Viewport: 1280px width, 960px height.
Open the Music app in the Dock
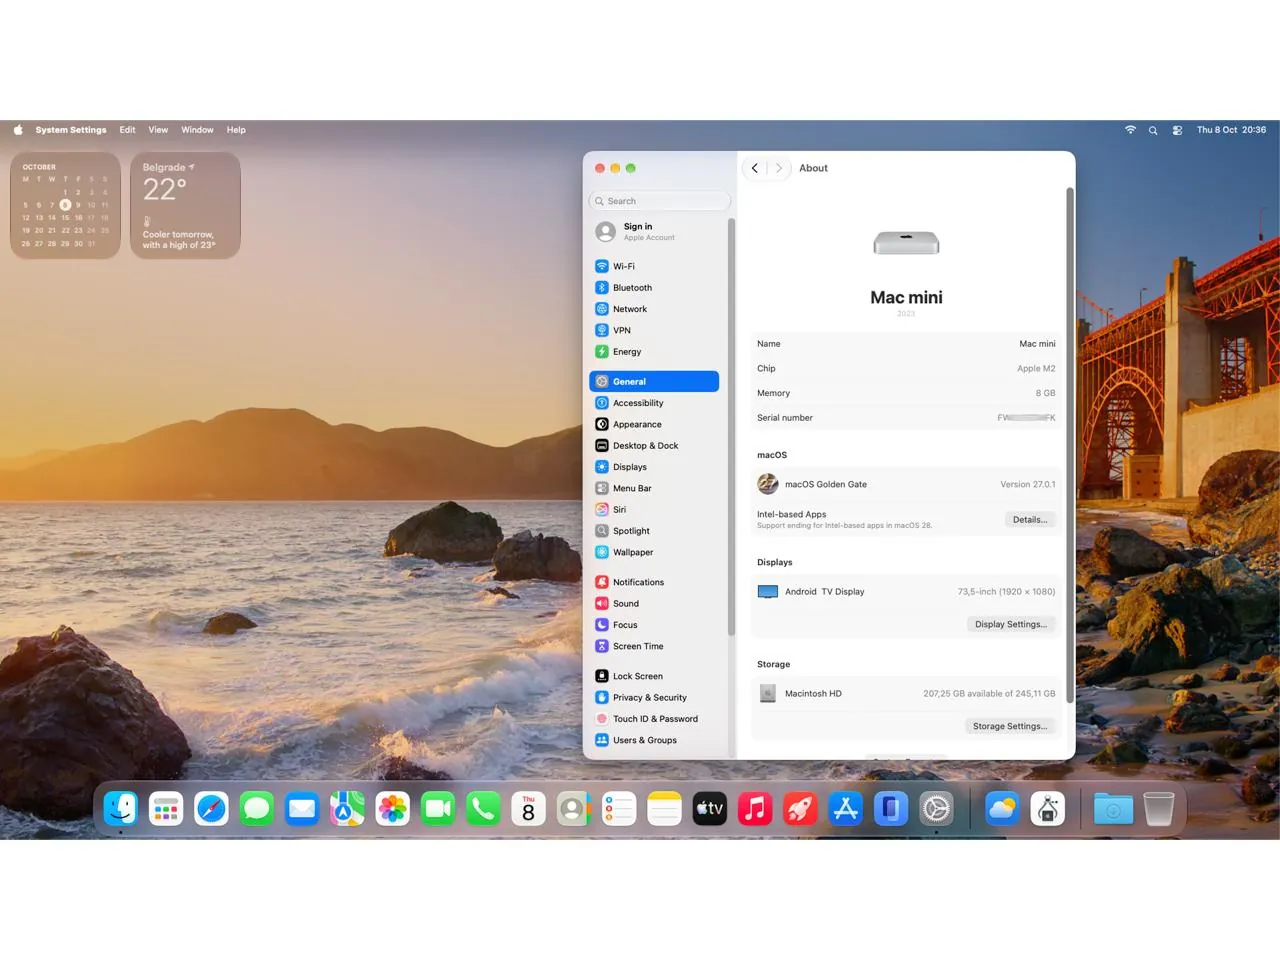[755, 809]
